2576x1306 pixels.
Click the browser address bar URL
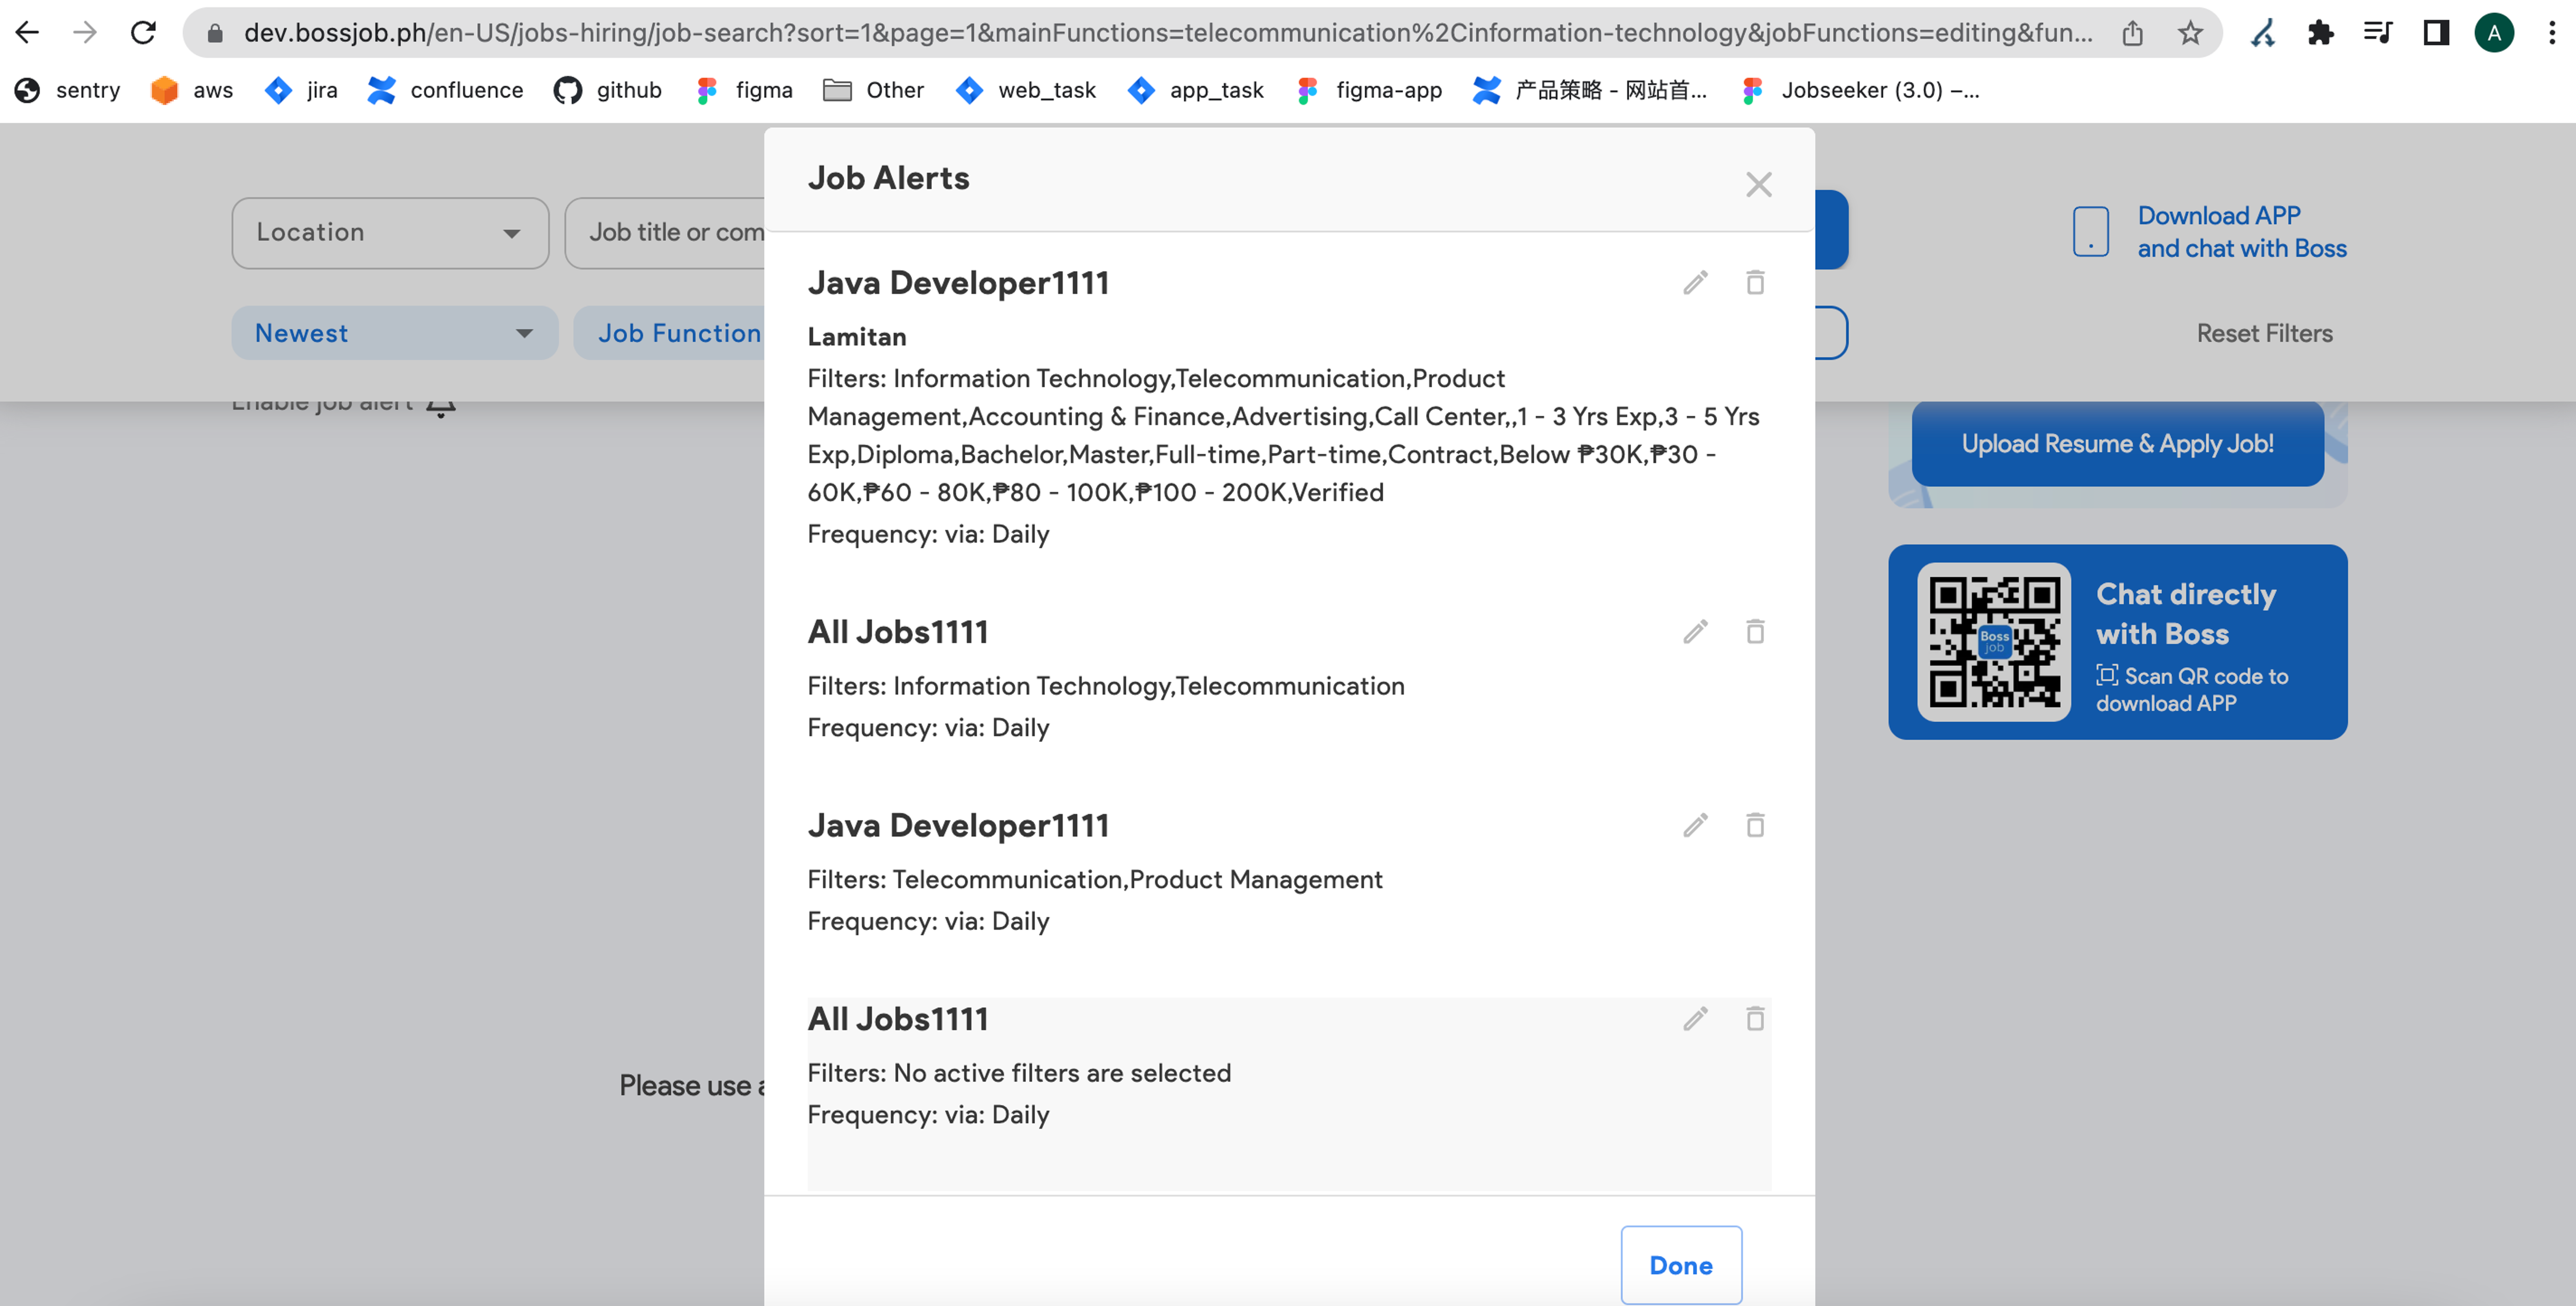click(x=1168, y=33)
